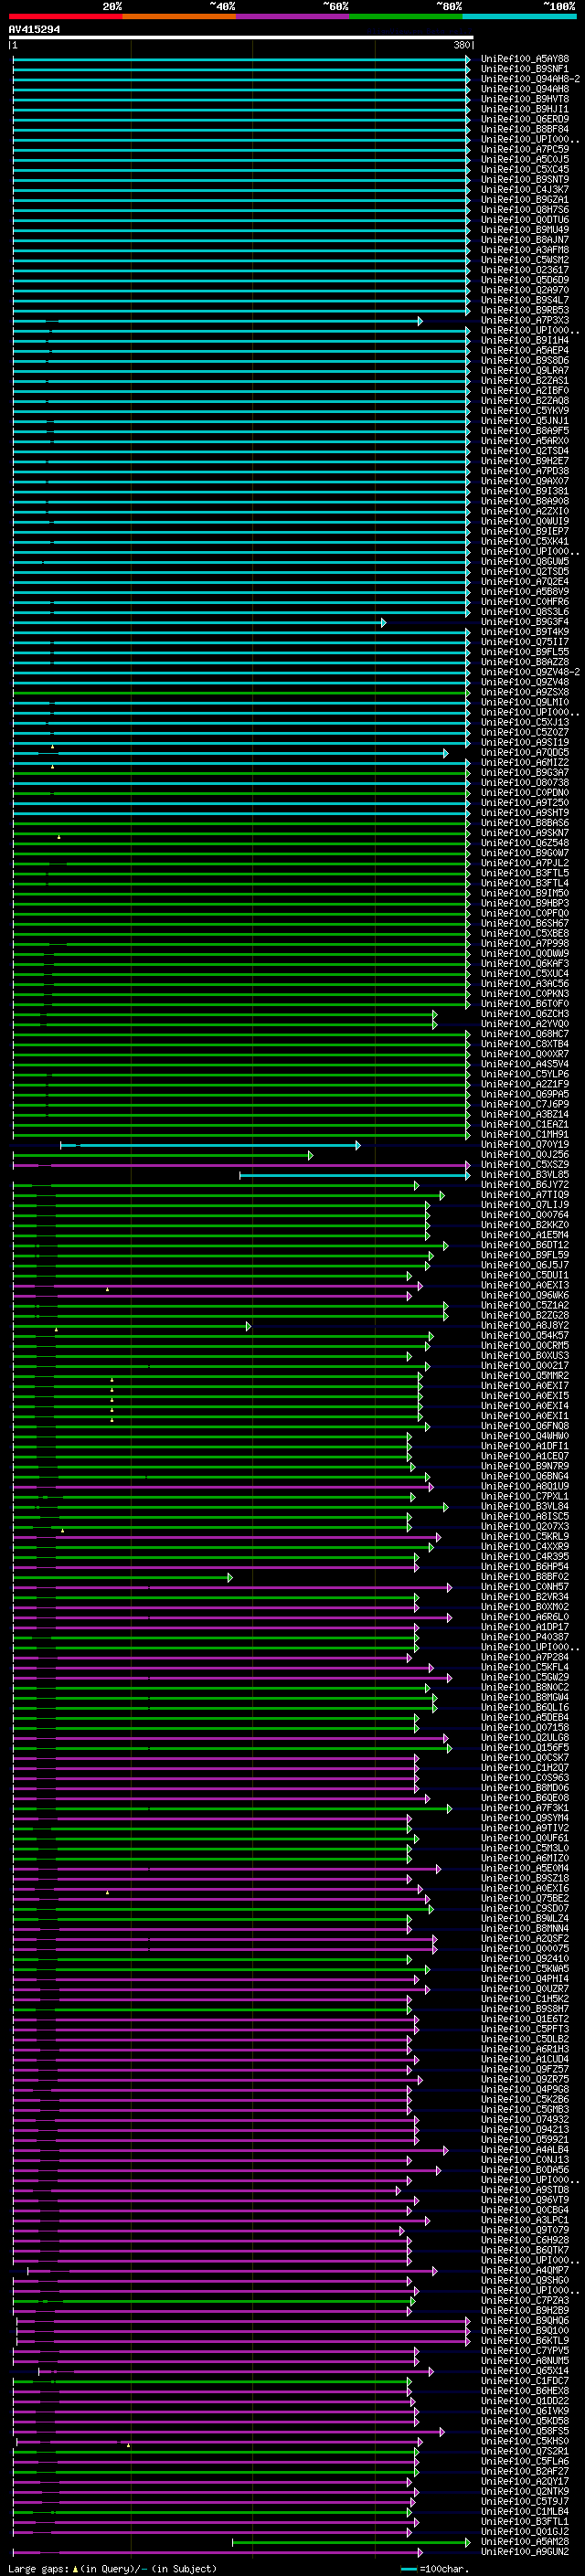Click the purple ~60% identity legend bar
585x2576 pixels.
tap(293, 17)
